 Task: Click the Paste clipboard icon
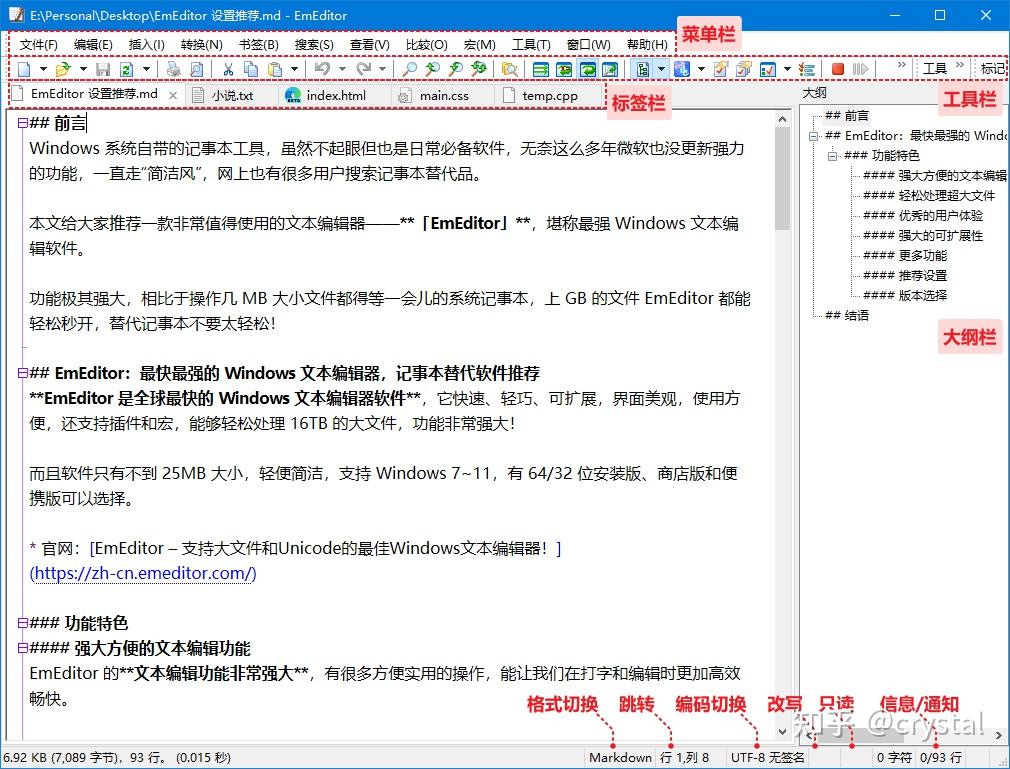275,69
